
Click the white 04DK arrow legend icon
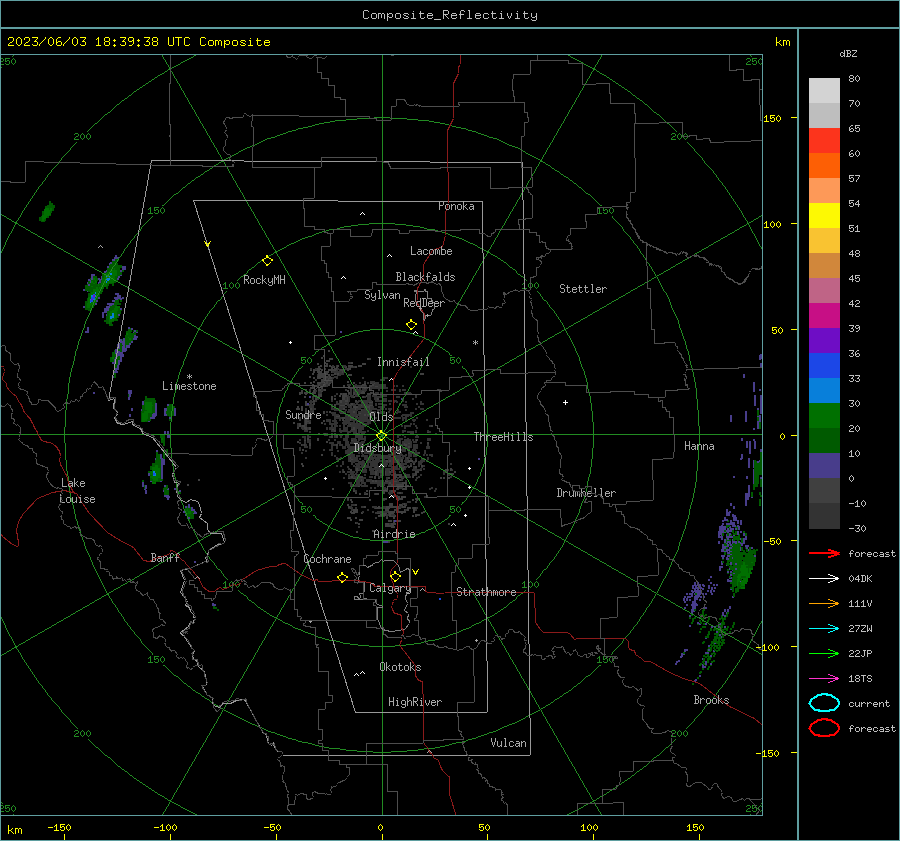coord(824,578)
